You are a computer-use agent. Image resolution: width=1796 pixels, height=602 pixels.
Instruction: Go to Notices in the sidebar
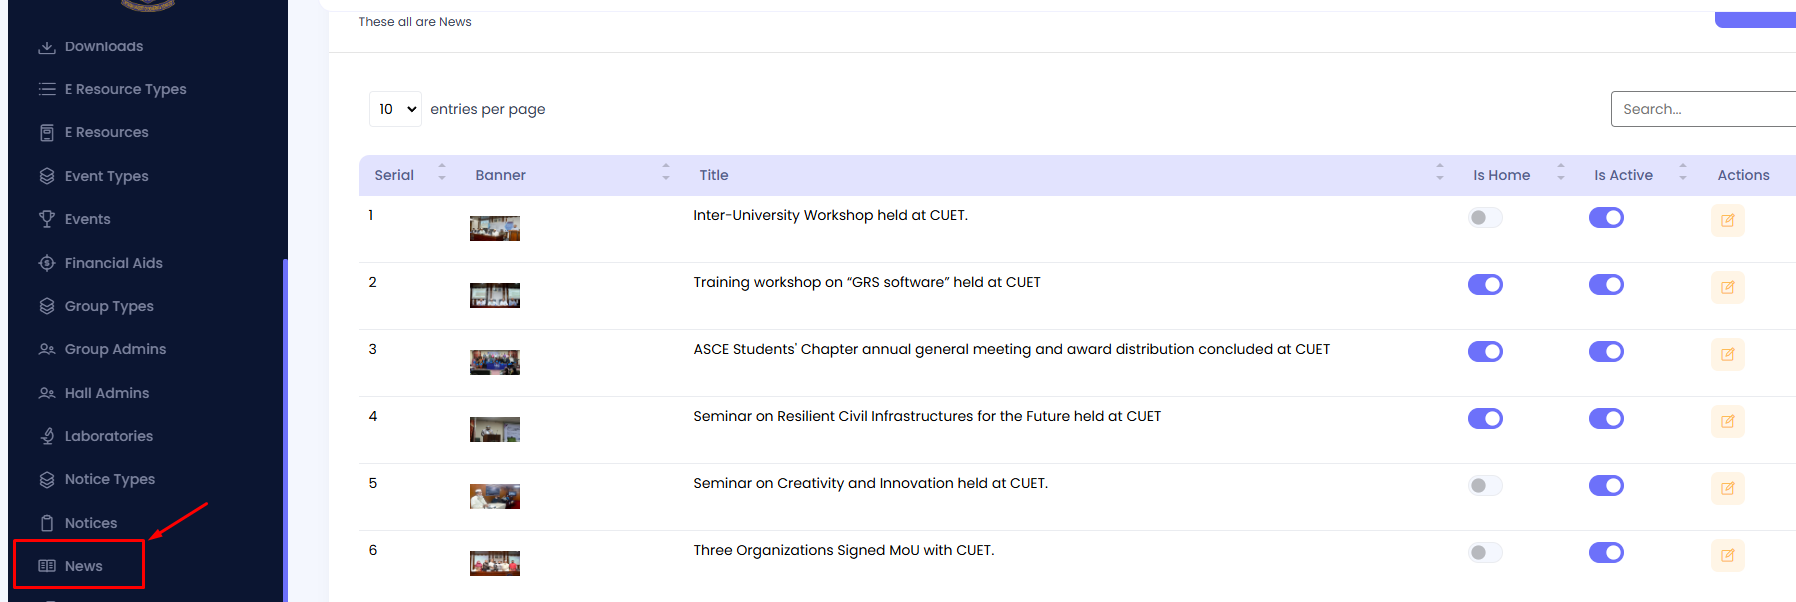[x=90, y=523]
